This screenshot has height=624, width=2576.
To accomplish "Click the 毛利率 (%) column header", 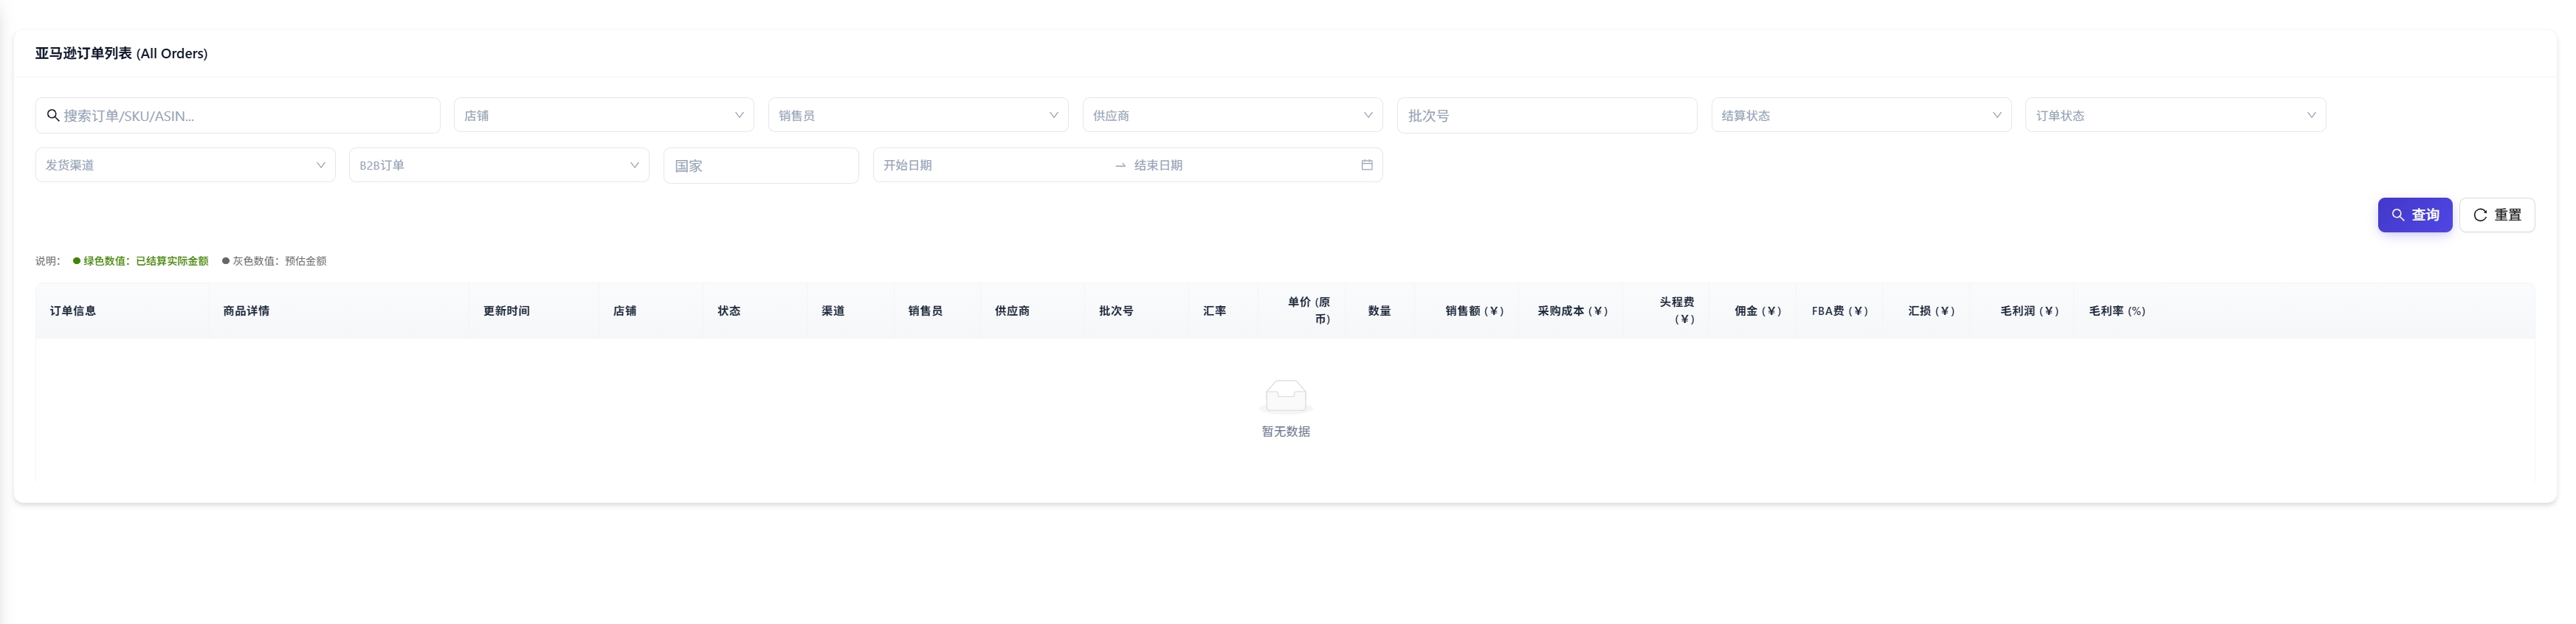I will pyautogui.click(x=2116, y=311).
